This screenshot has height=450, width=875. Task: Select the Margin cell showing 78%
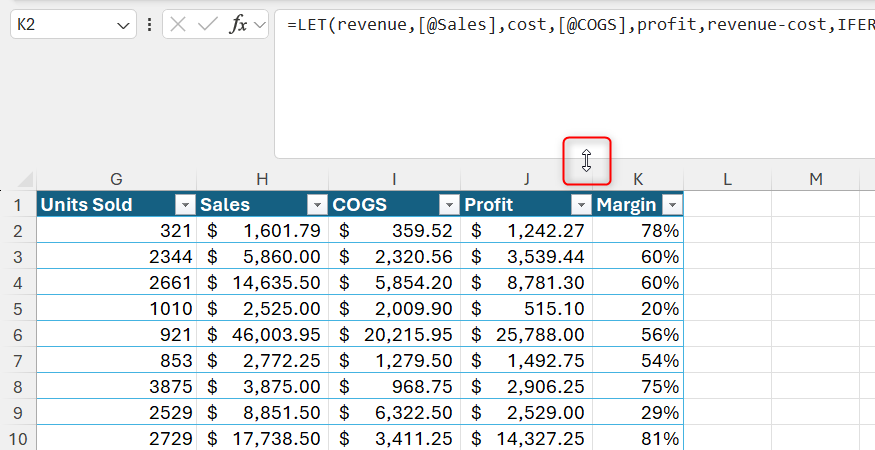coord(638,231)
